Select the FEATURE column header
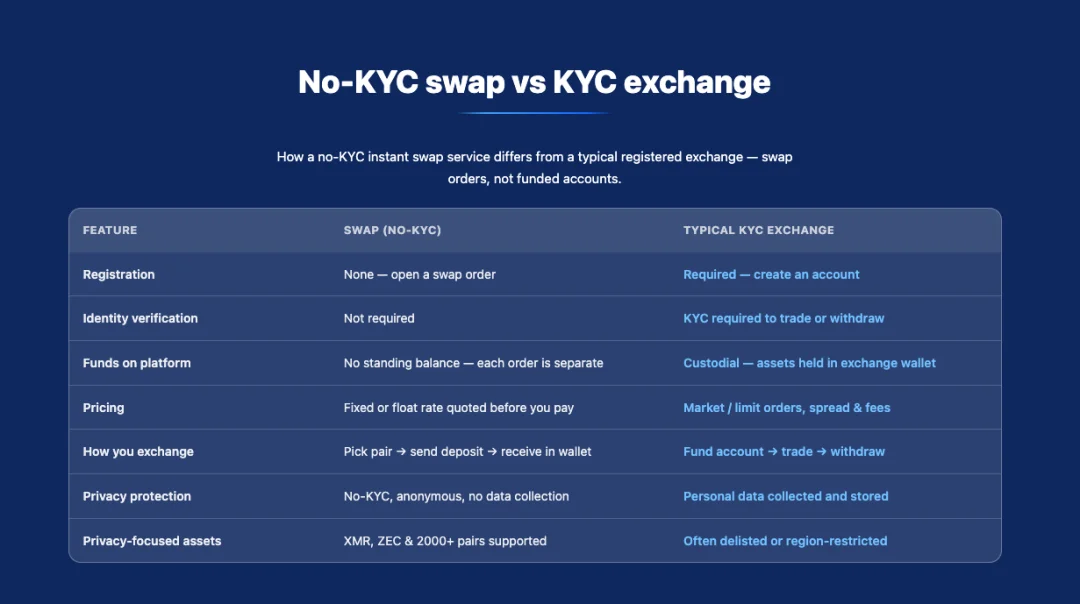Image resolution: width=1080 pixels, height=604 pixels. 110,230
